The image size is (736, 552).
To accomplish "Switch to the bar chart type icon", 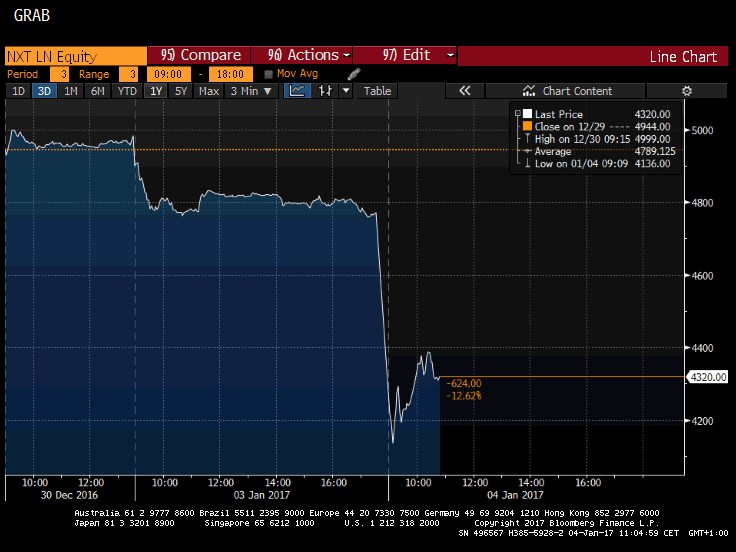I will click(x=324, y=91).
